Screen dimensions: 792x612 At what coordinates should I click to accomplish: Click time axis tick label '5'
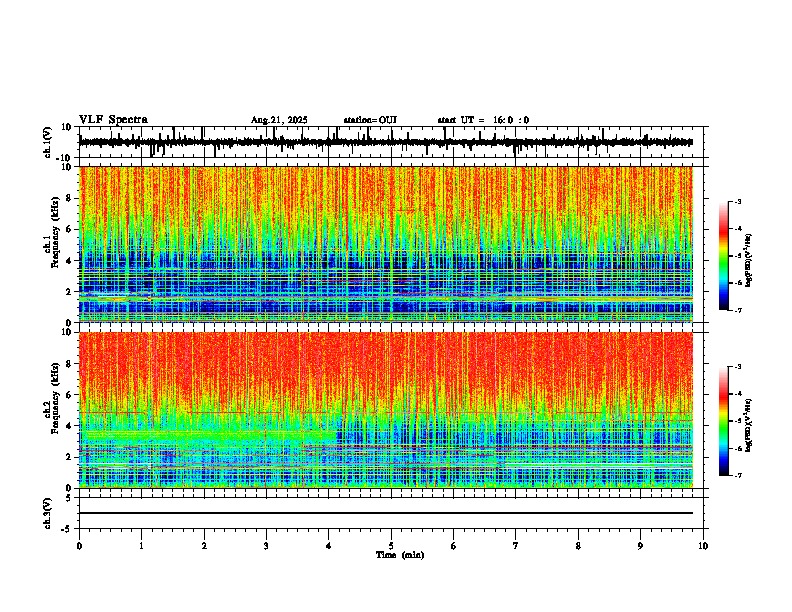click(x=391, y=546)
